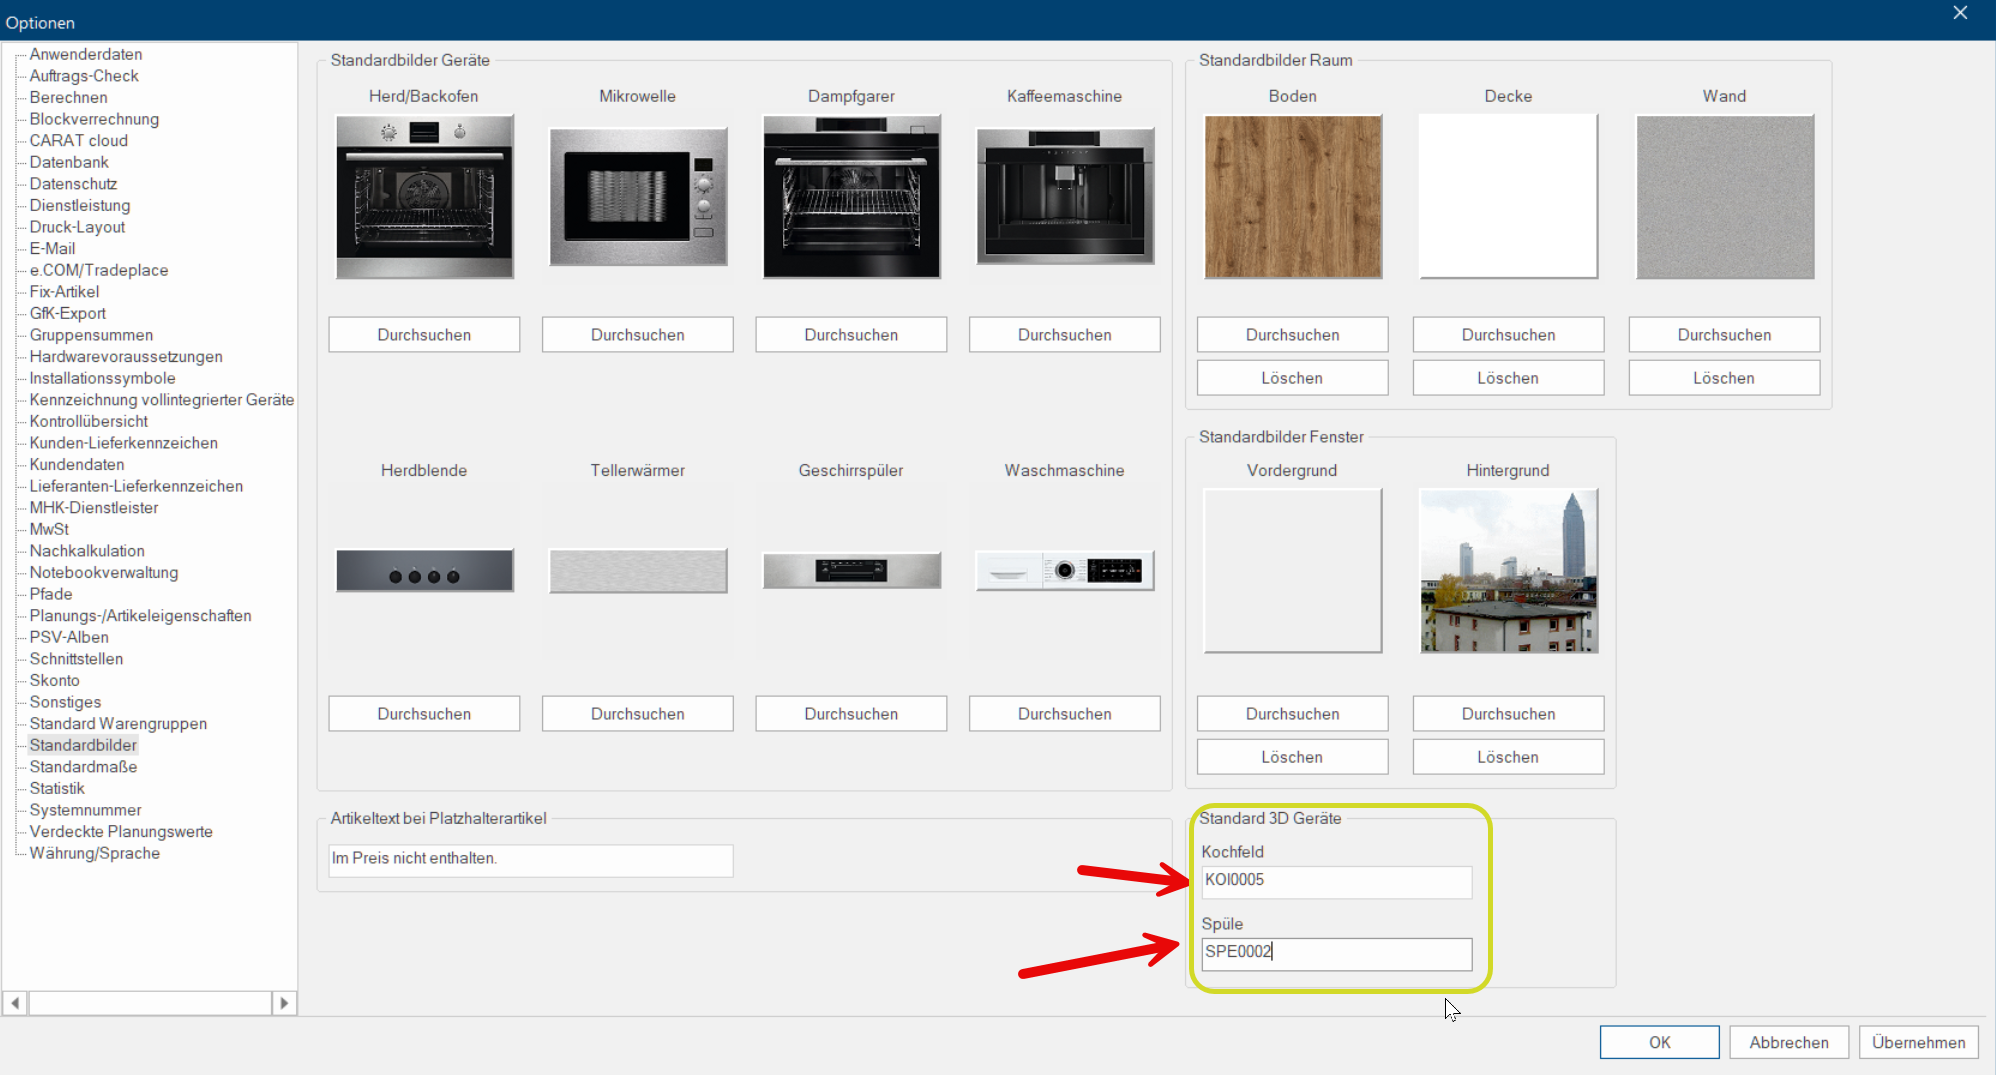Select Blockverrechnung tree entry
The height and width of the screenshot is (1075, 1996).
(94, 119)
